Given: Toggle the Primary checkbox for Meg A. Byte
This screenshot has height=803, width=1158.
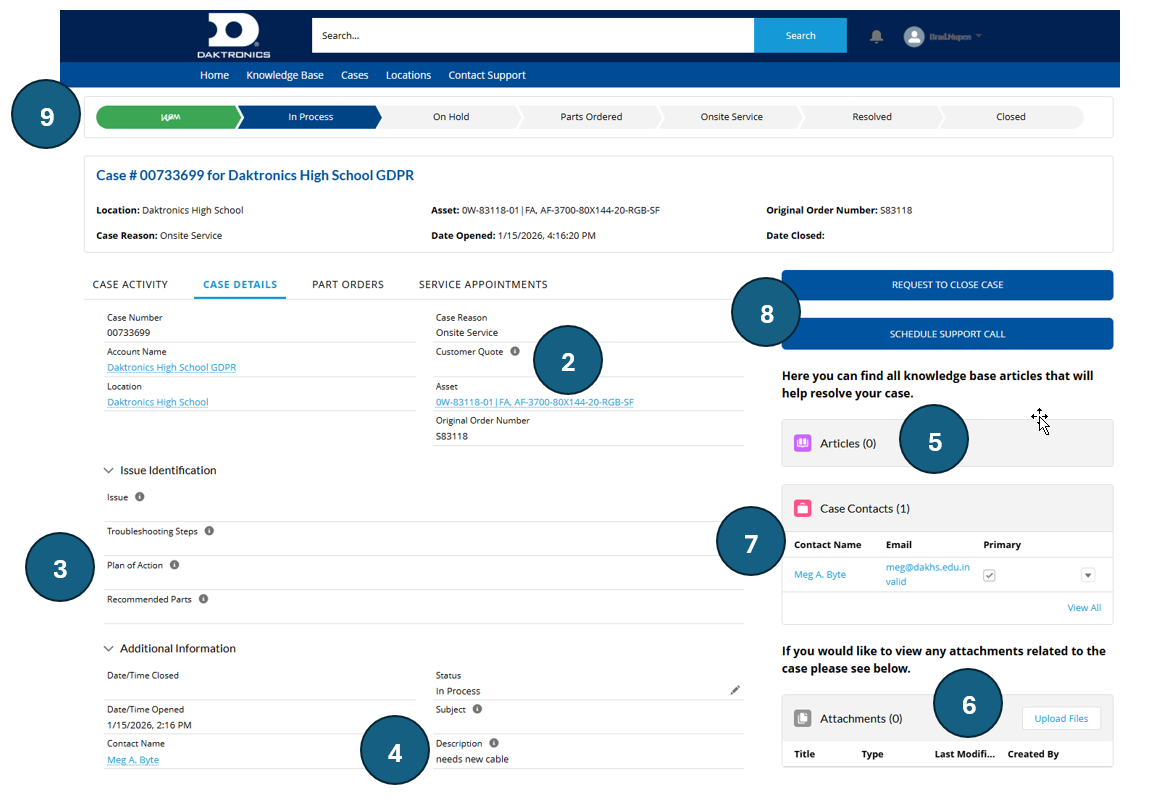Looking at the screenshot, I should coord(990,575).
